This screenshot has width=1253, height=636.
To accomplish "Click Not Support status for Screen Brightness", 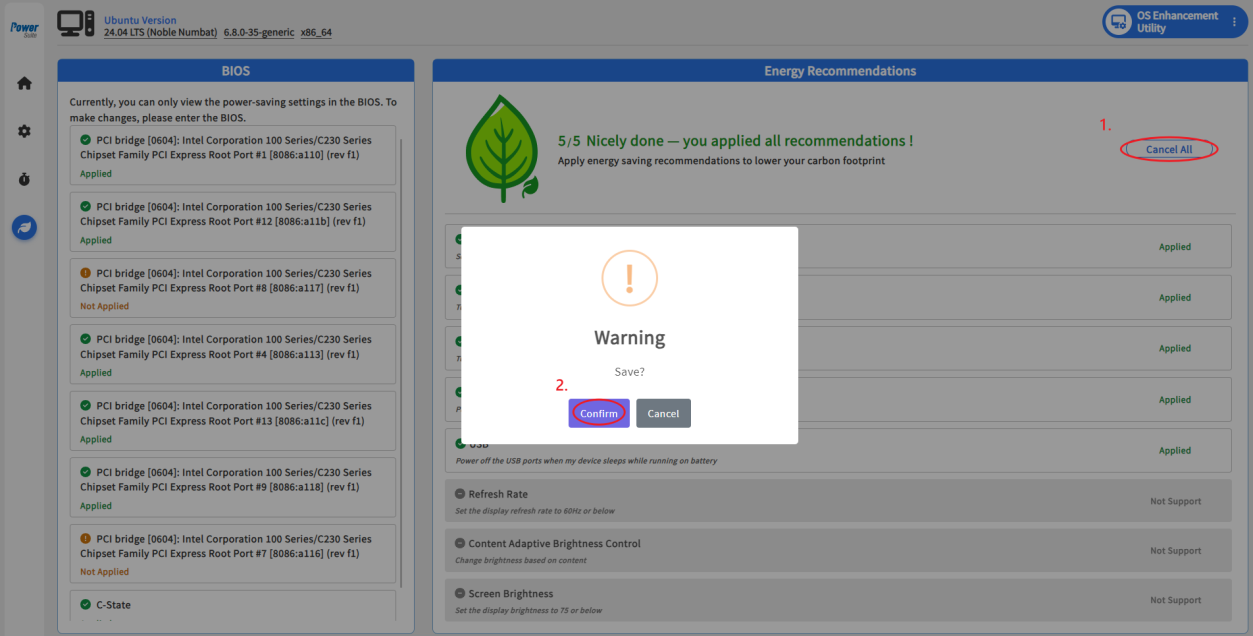I will (x=1176, y=600).
